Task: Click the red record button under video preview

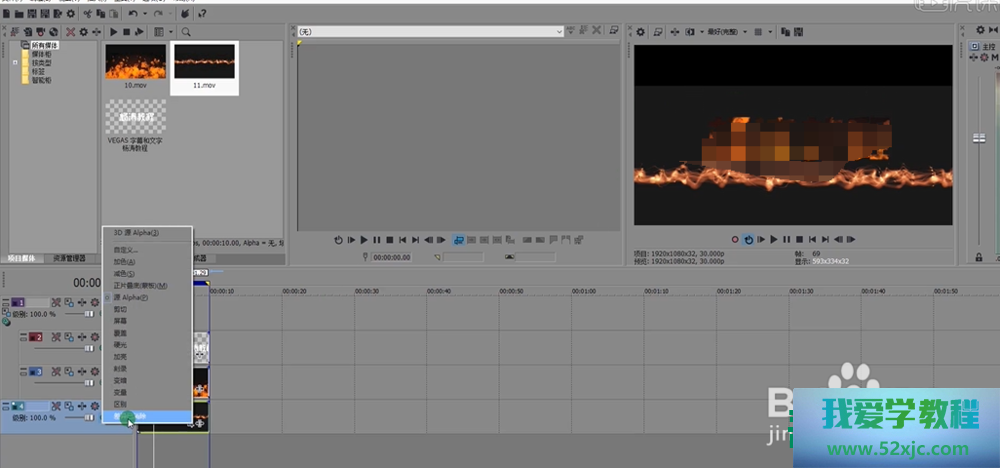Action: click(734, 240)
